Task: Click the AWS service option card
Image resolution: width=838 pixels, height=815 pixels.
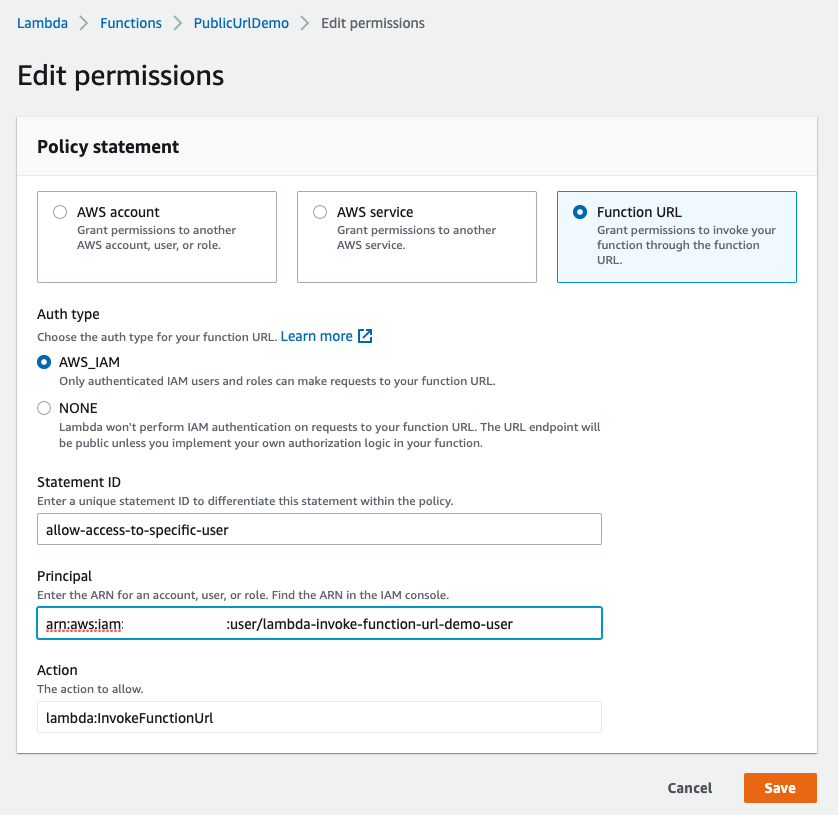Action: (x=417, y=237)
